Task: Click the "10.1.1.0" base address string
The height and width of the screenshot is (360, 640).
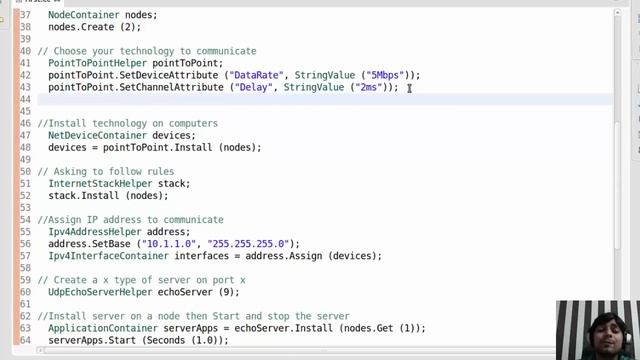Action: [x=169, y=244]
